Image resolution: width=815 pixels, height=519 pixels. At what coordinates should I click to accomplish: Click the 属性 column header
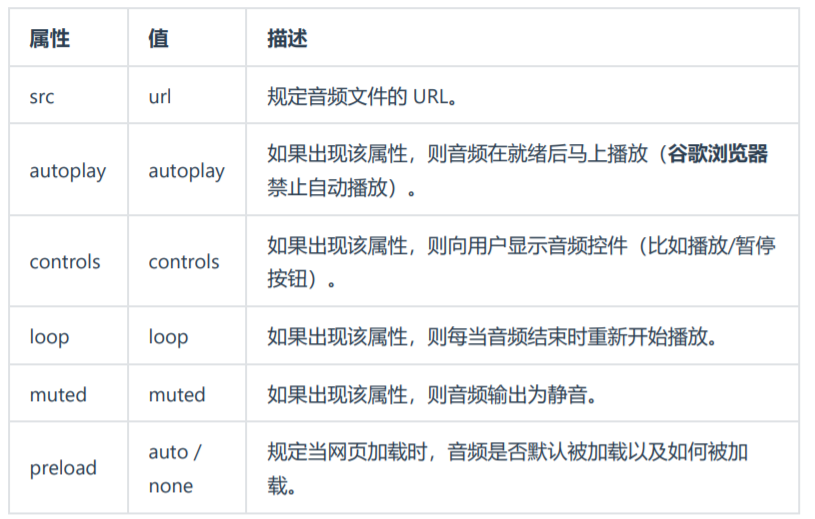click(x=49, y=38)
